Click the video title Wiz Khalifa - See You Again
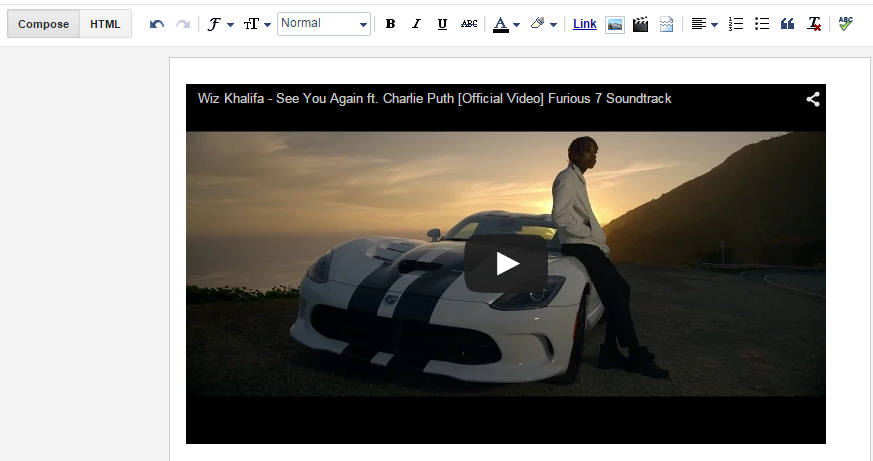Image resolution: width=873 pixels, height=461 pixels. [434, 99]
